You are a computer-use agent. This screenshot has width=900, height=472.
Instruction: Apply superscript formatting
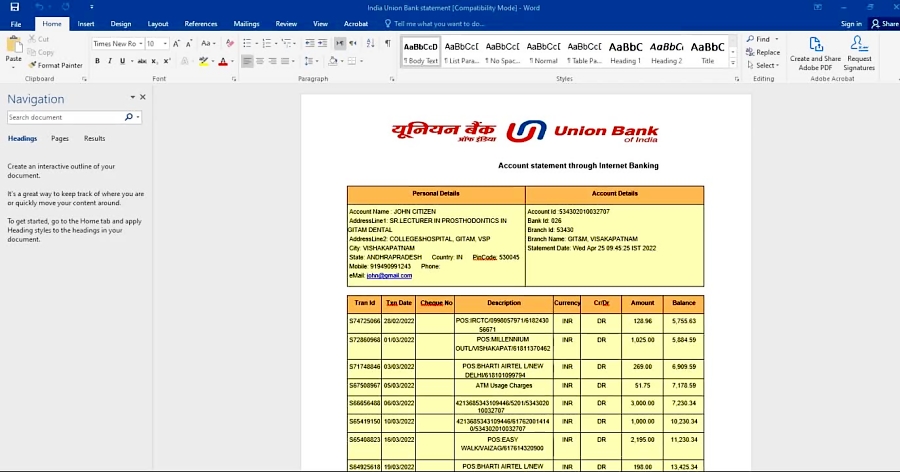[167, 61]
